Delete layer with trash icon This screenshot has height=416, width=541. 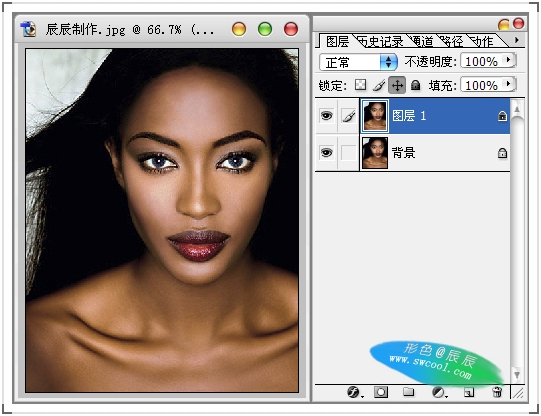(497, 392)
